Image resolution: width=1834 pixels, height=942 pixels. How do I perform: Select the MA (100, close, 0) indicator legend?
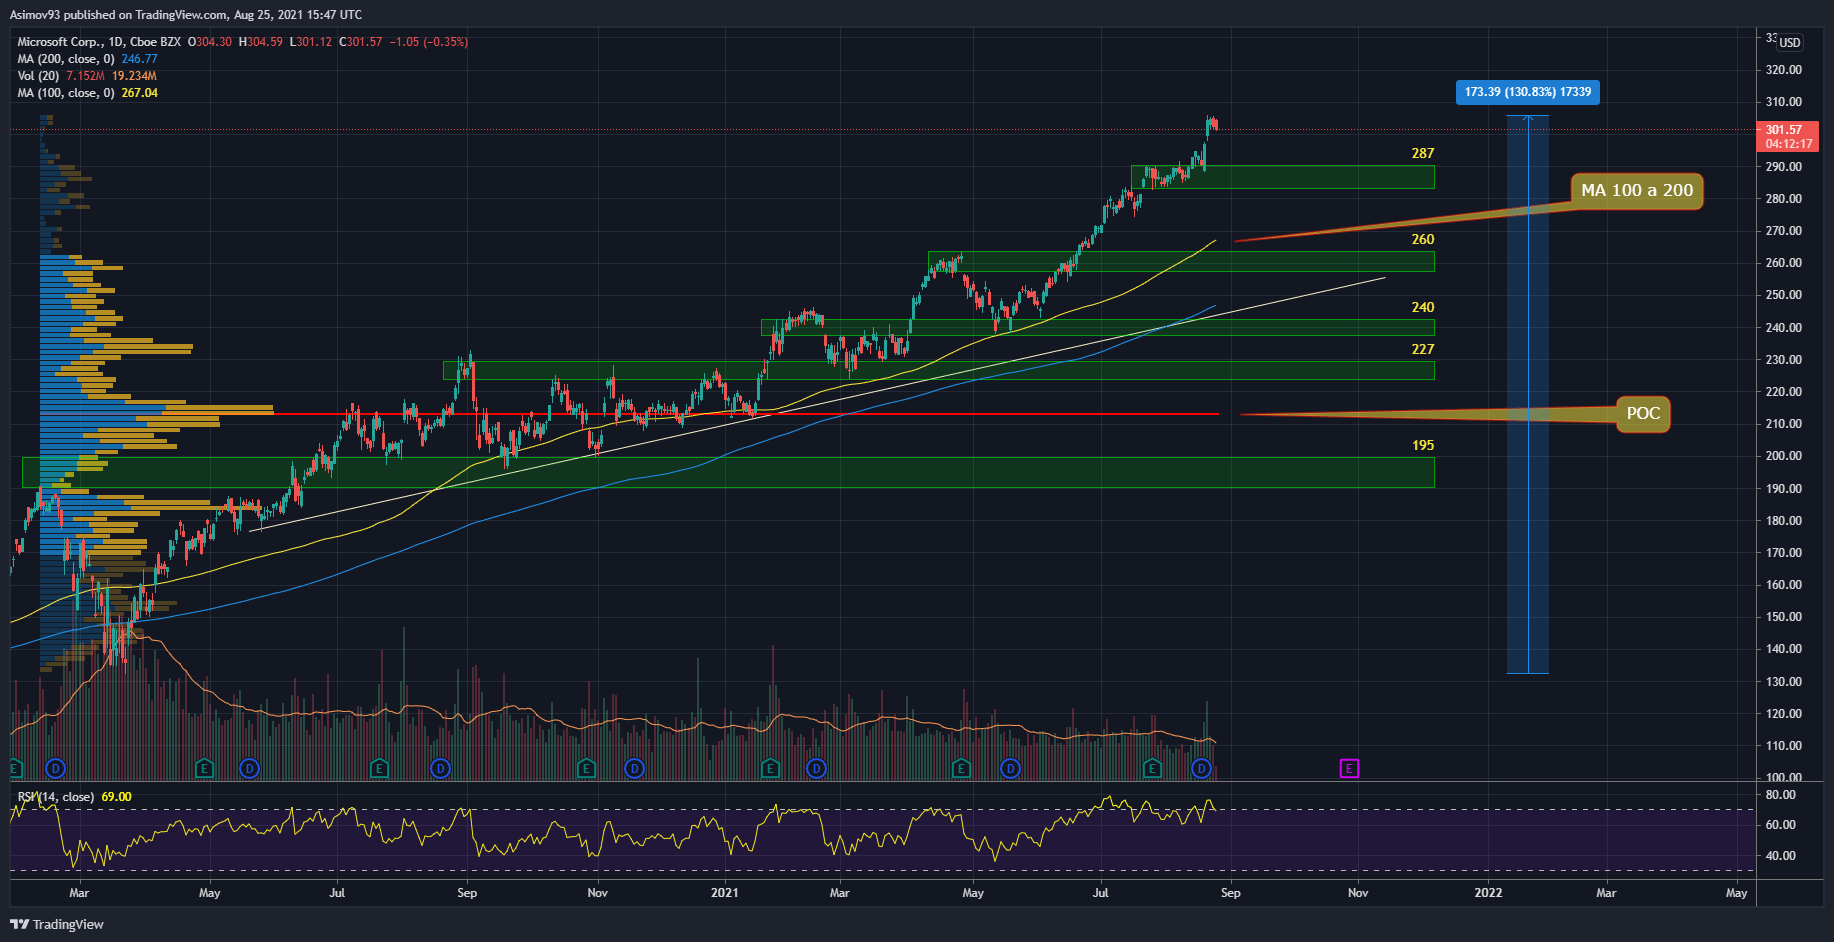point(66,93)
